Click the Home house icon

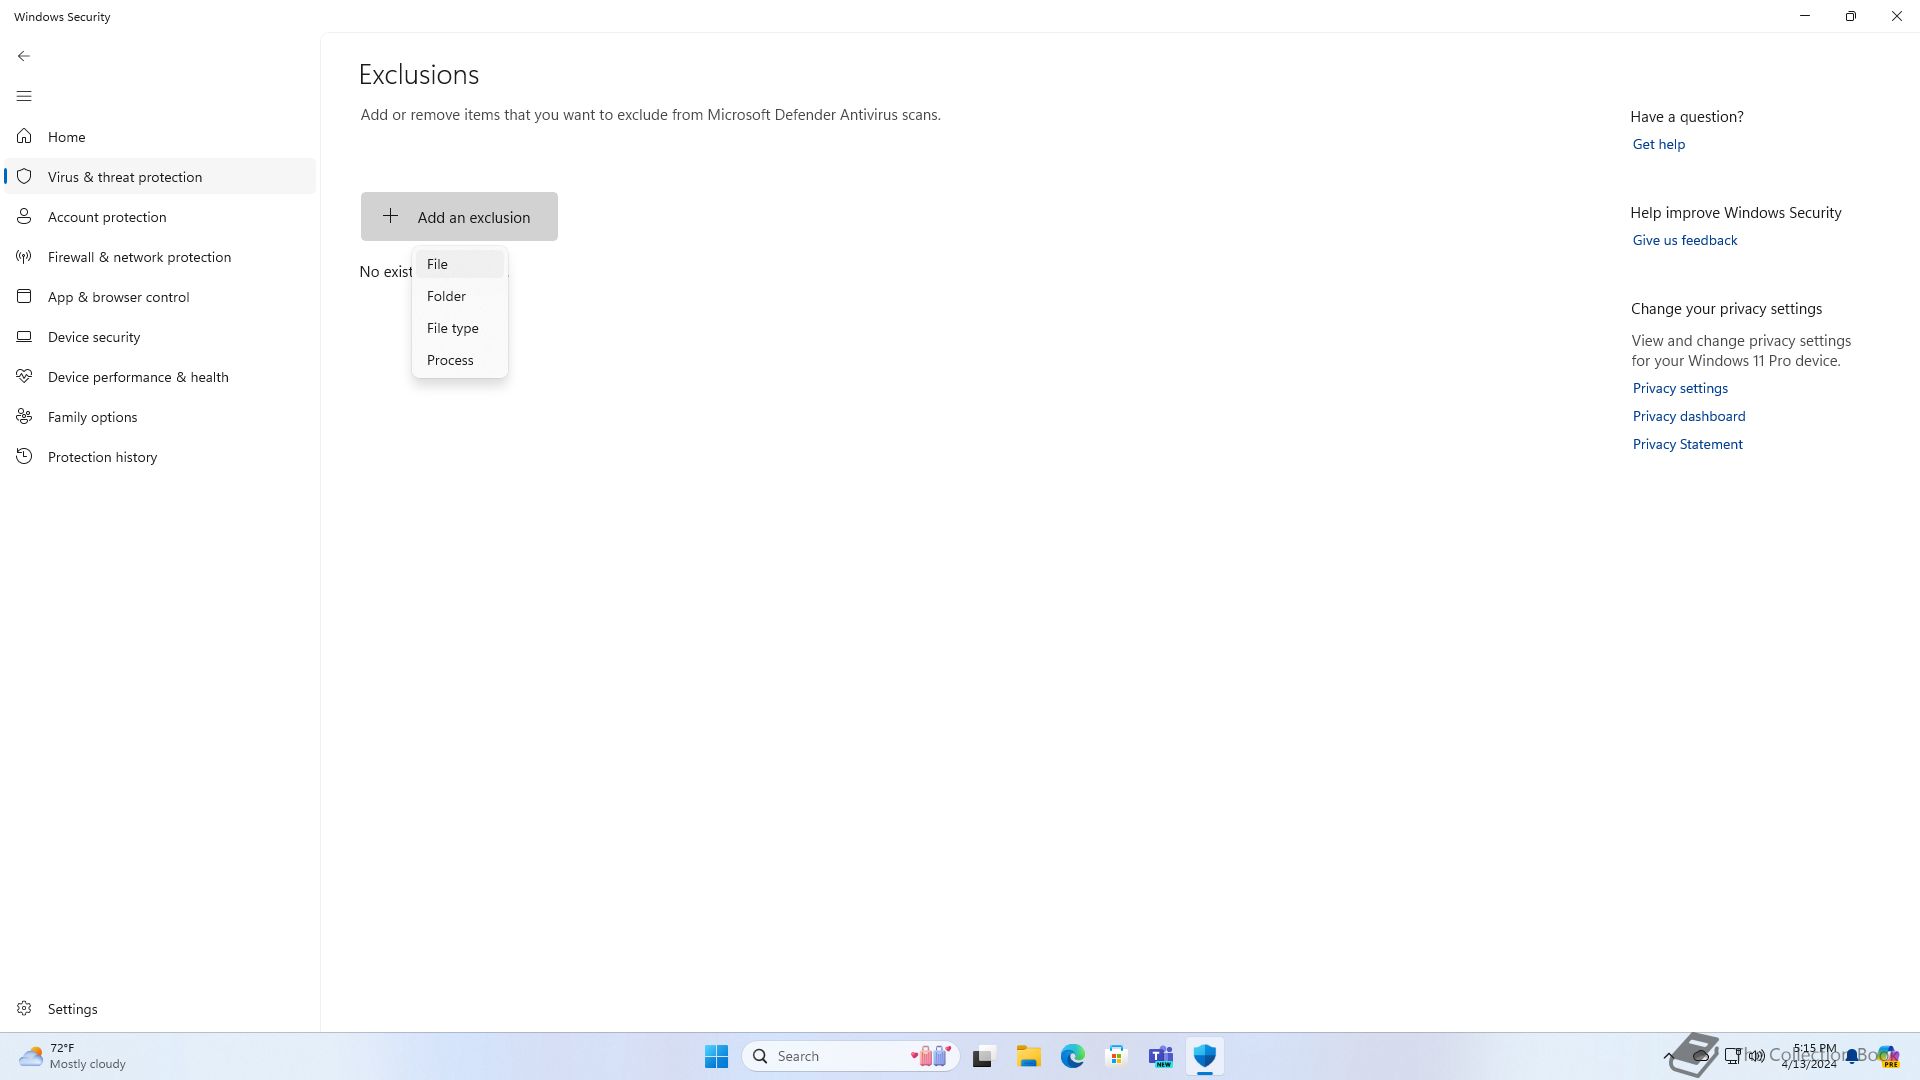coord(24,136)
